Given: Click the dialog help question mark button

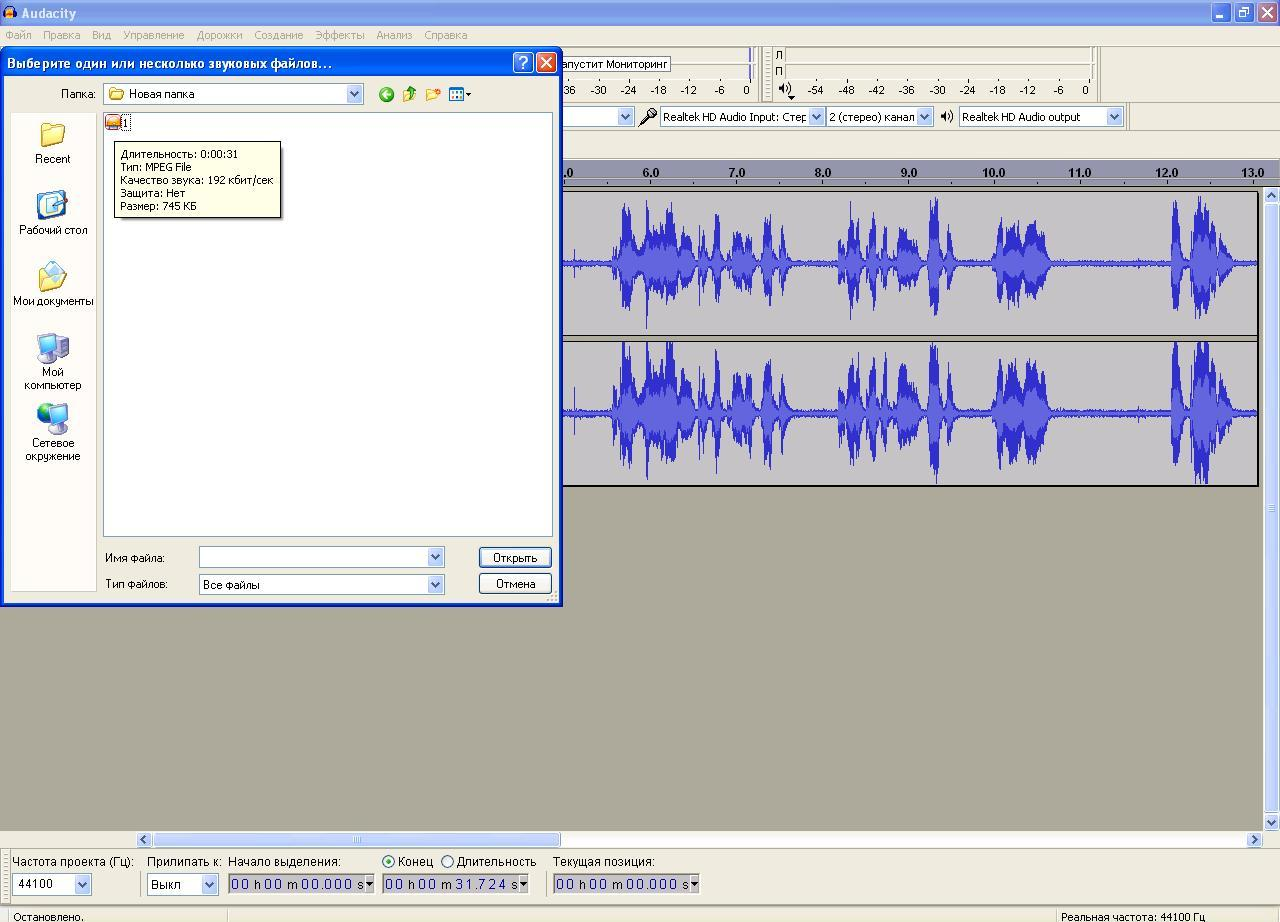Looking at the screenshot, I should click(522, 62).
